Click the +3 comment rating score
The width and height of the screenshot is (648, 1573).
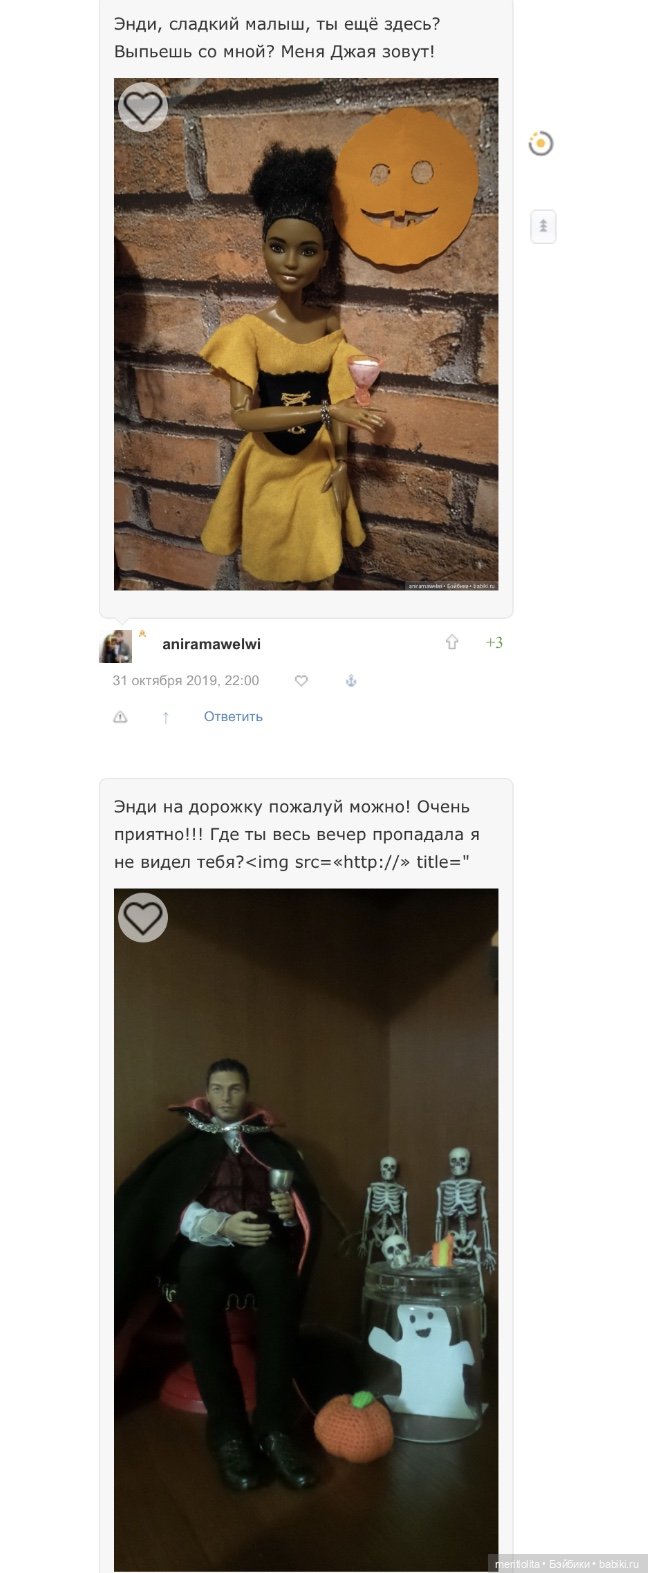click(494, 643)
